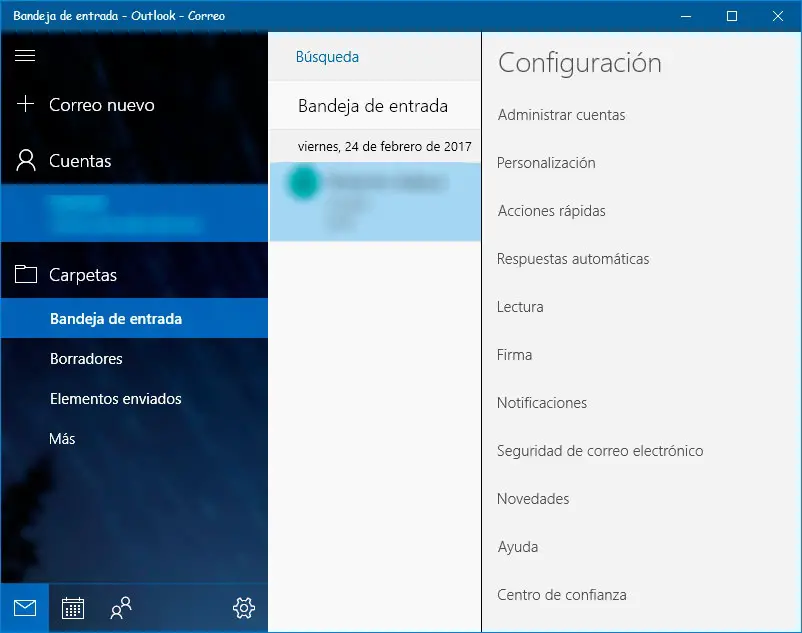Open Respuestas automáticas settings
802x633 pixels.
tap(573, 259)
